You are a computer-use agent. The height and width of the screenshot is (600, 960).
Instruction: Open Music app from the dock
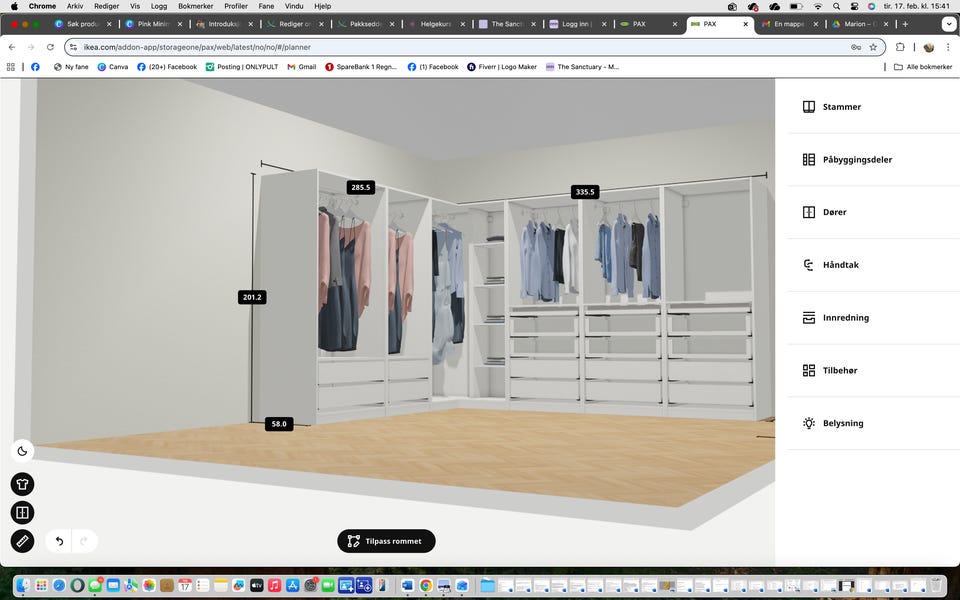pos(274,585)
